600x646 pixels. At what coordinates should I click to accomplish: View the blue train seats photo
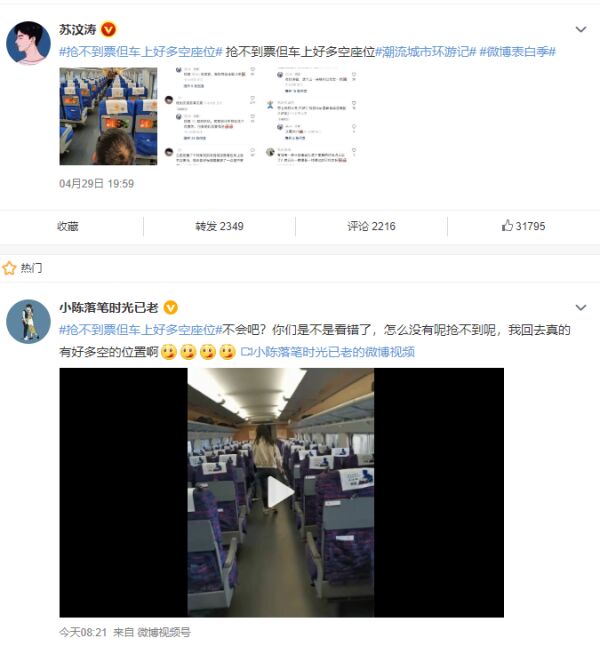click(x=108, y=116)
